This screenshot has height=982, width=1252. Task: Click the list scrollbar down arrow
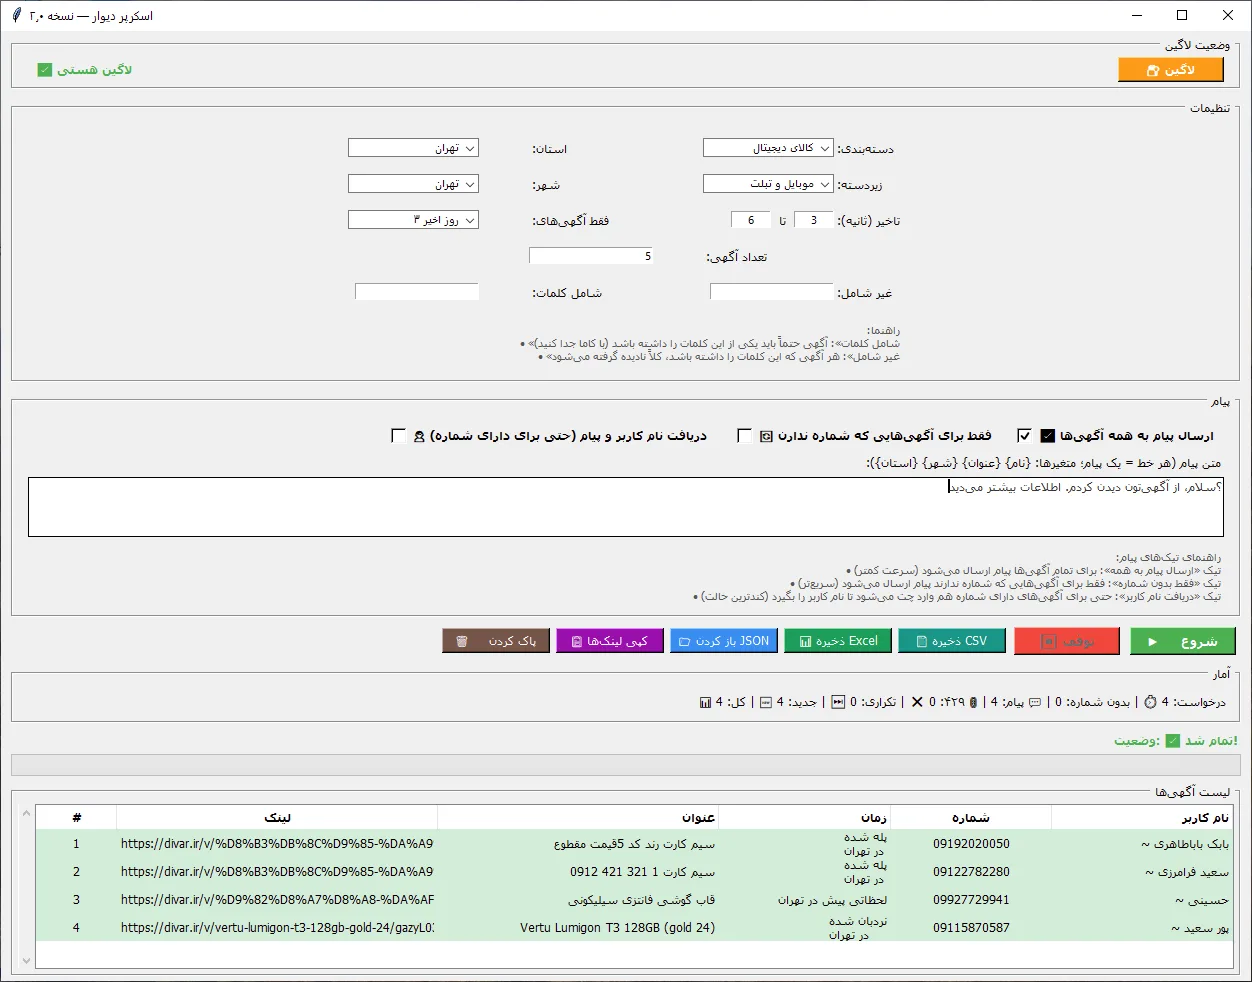pos(26,961)
